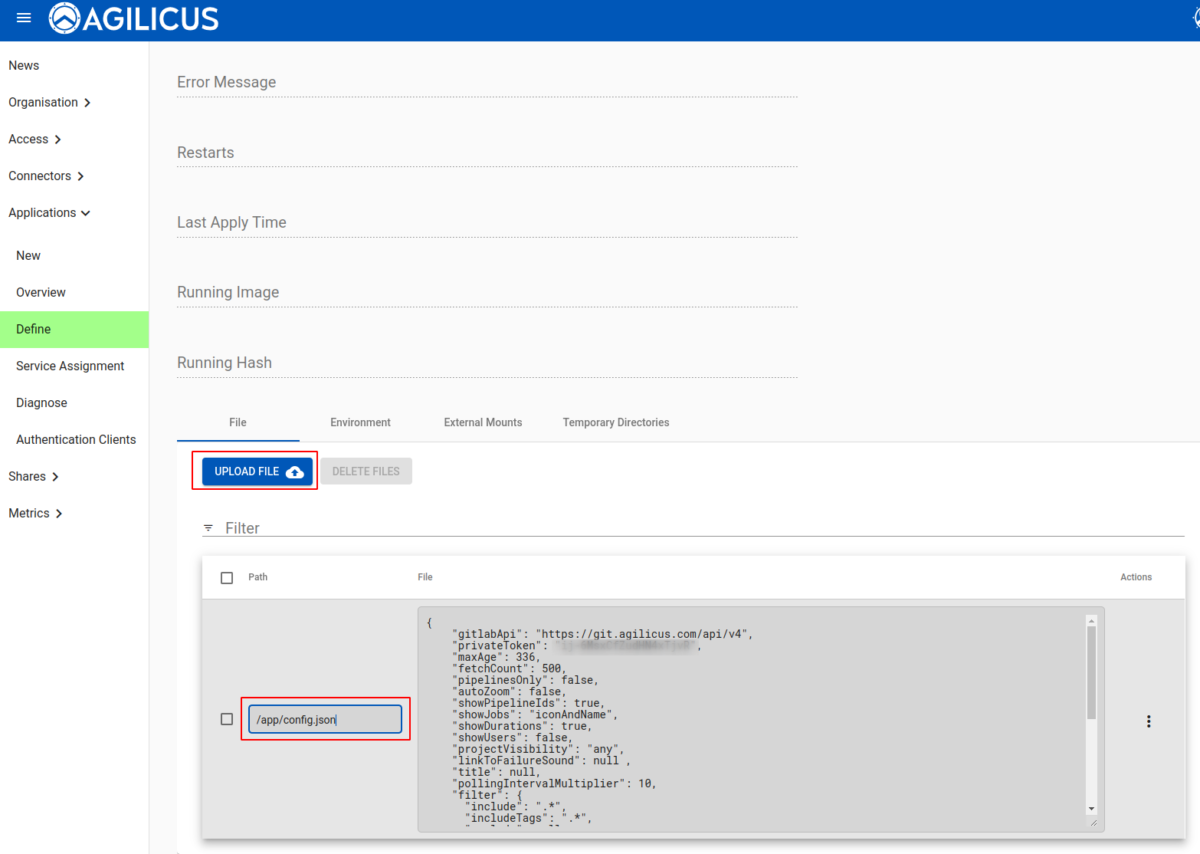Open the row actions kebab menu
The width and height of the screenshot is (1200, 854).
[x=1148, y=721]
